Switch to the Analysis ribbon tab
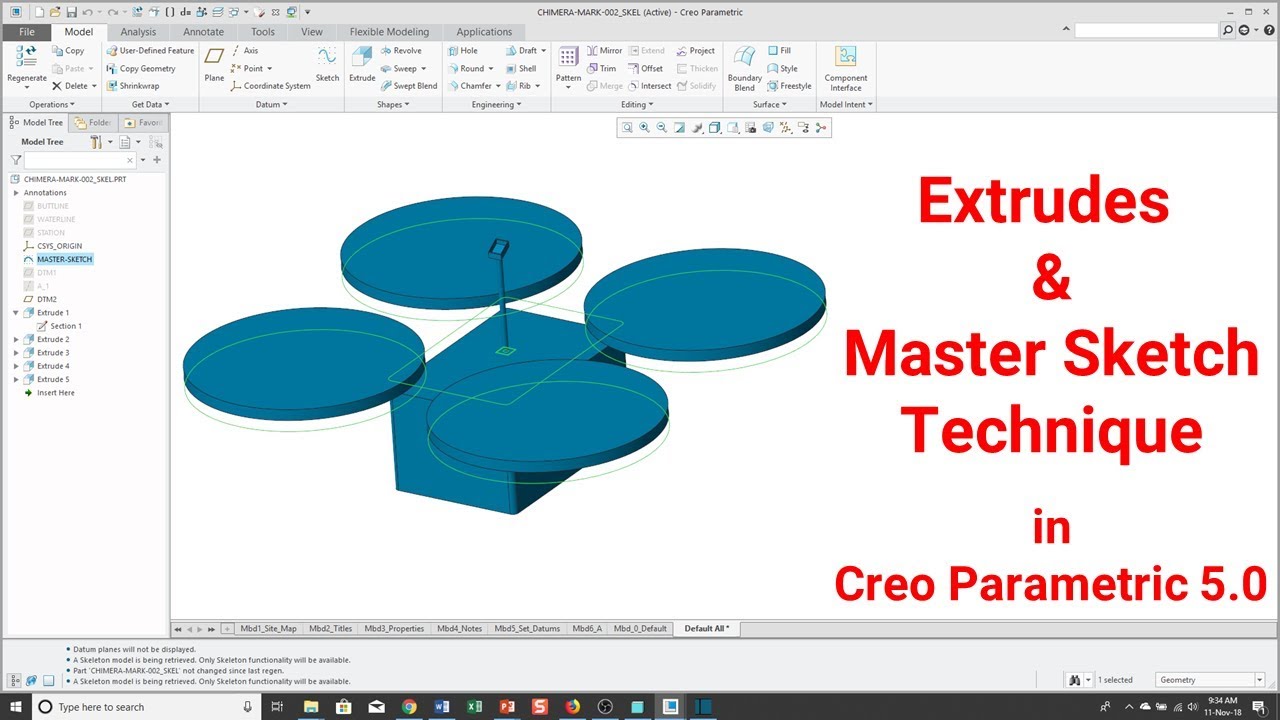Image resolution: width=1280 pixels, height=720 pixels. [138, 32]
